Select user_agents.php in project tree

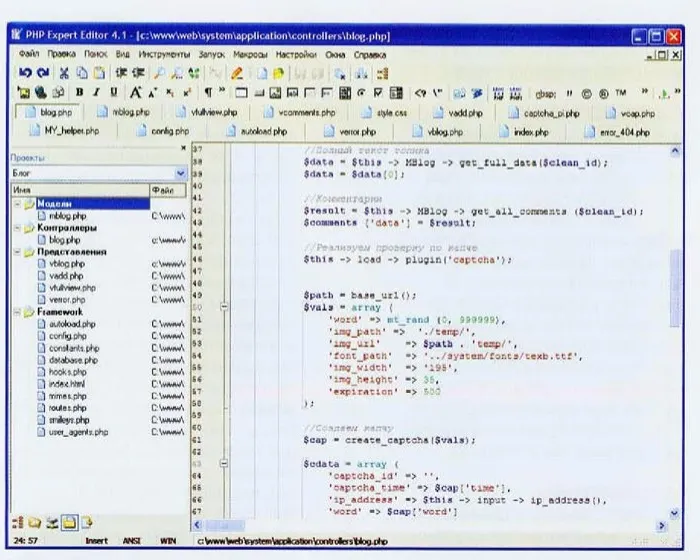[79, 432]
